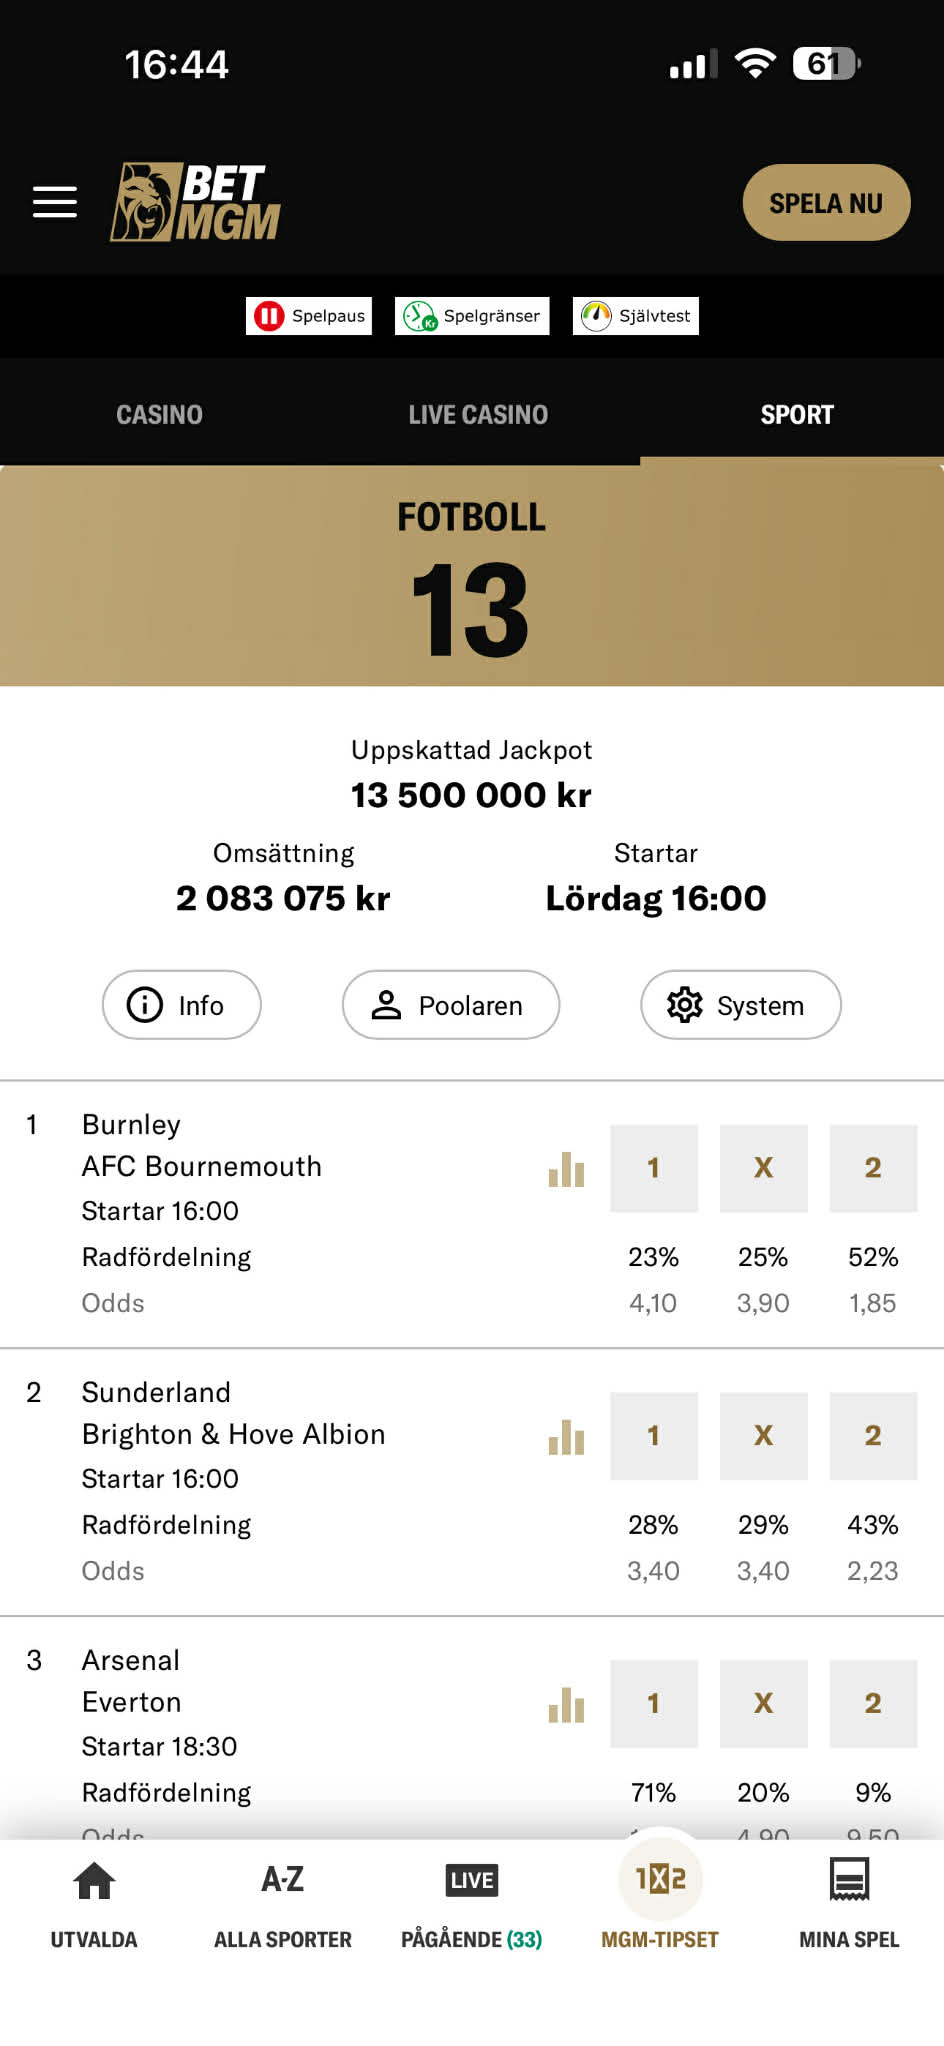Open the Spelpaus link

click(309, 316)
